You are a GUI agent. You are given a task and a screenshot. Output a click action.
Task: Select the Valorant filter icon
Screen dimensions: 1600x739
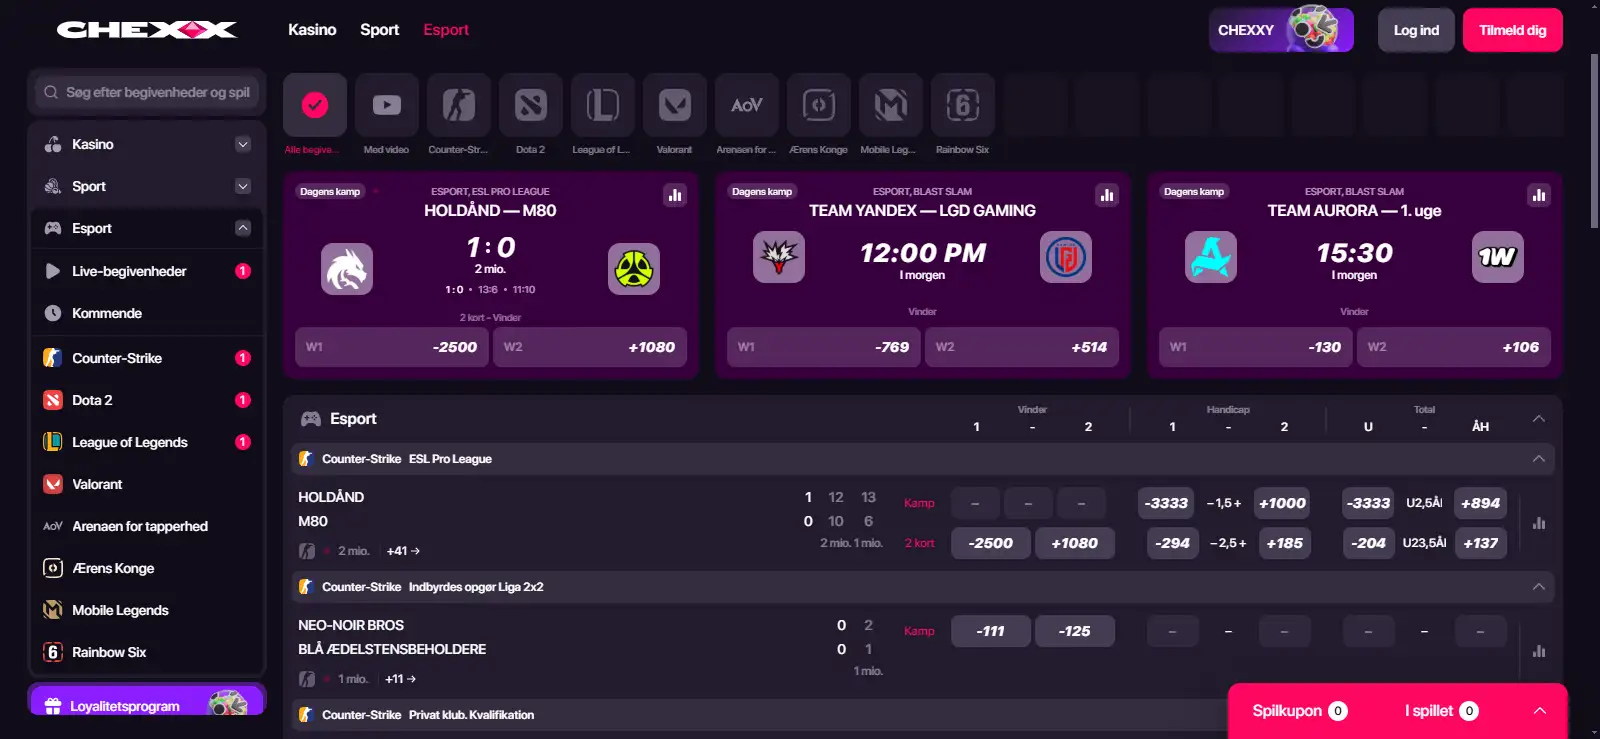point(674,105)
